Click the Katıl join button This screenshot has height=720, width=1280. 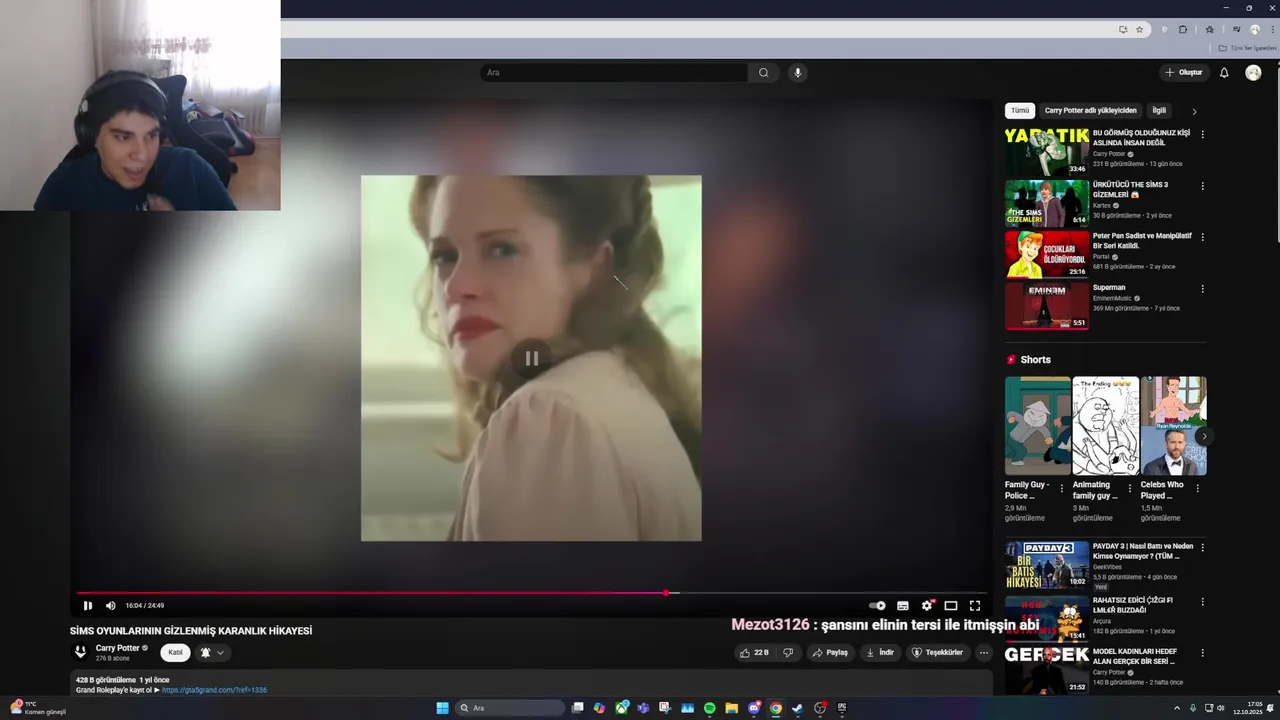click(176, 652)
